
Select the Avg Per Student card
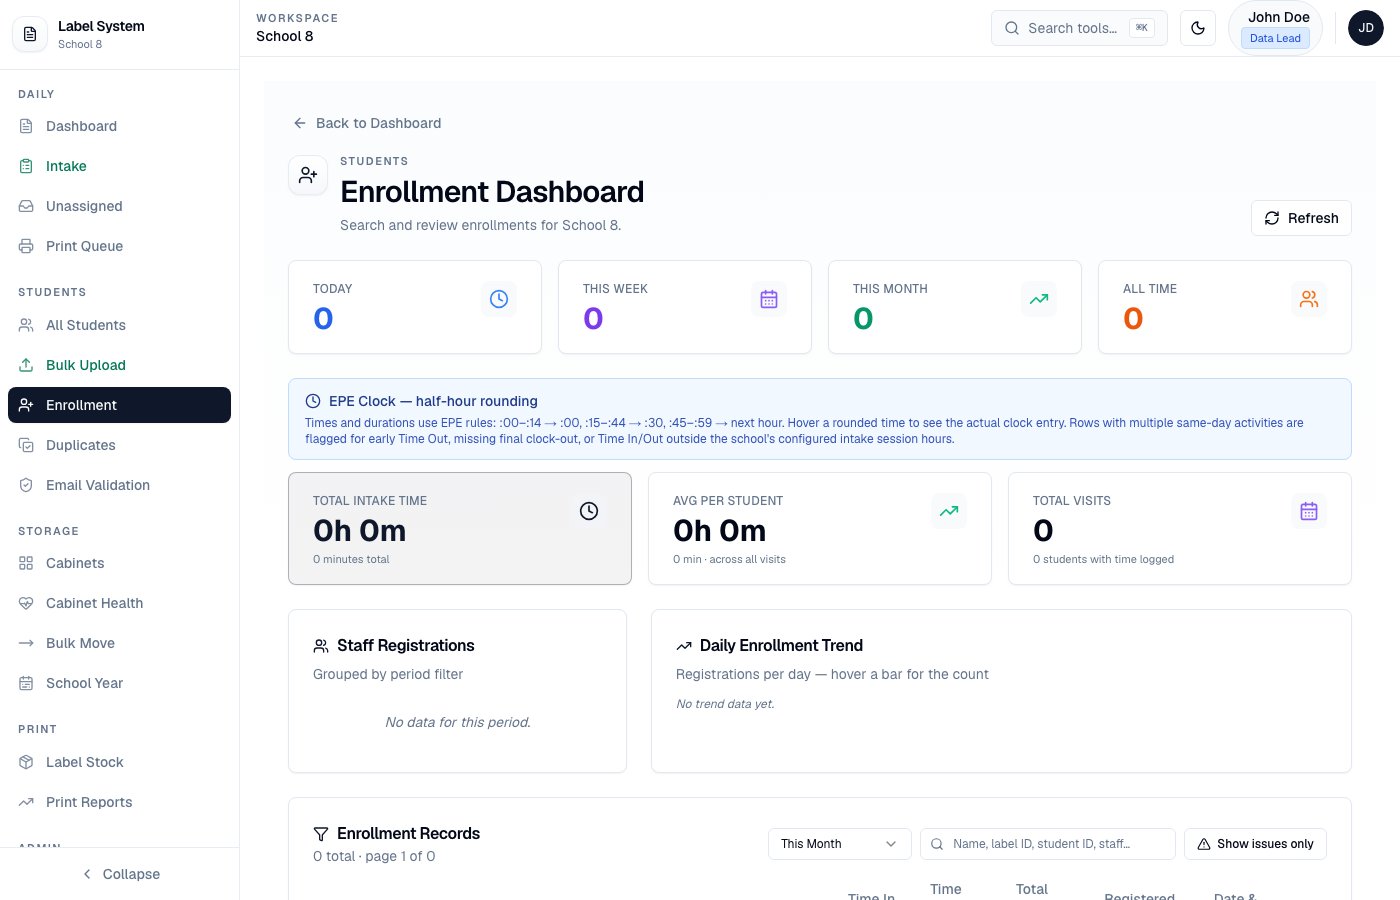pos(820,528)
